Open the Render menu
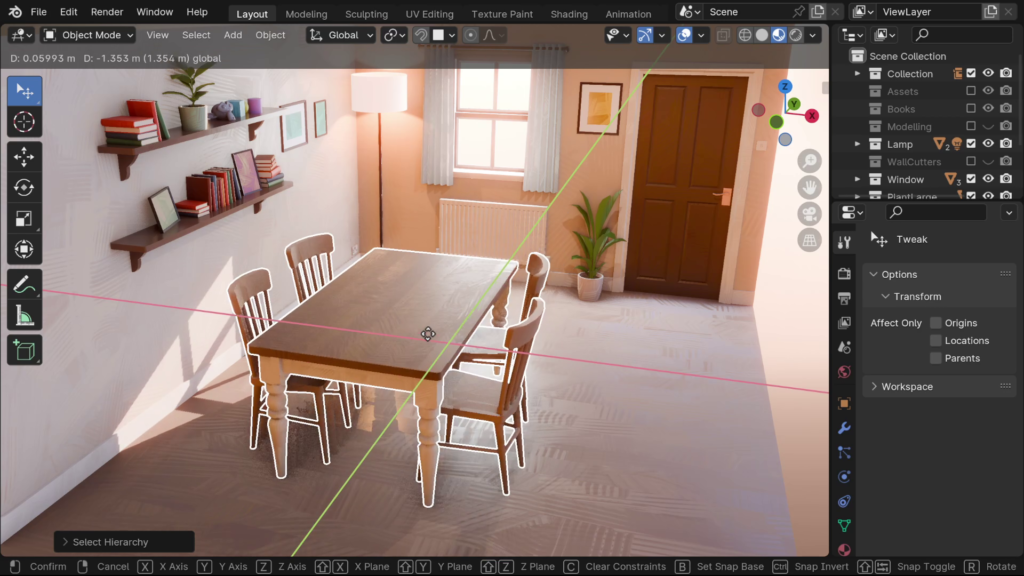 [x=107, y=12]
